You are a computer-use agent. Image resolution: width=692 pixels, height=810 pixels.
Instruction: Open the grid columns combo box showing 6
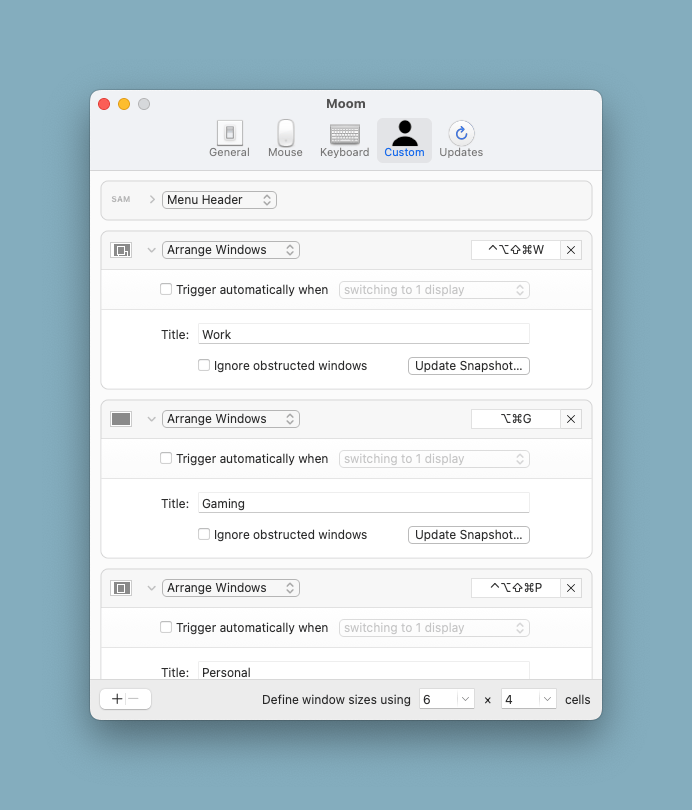(447, 699)
